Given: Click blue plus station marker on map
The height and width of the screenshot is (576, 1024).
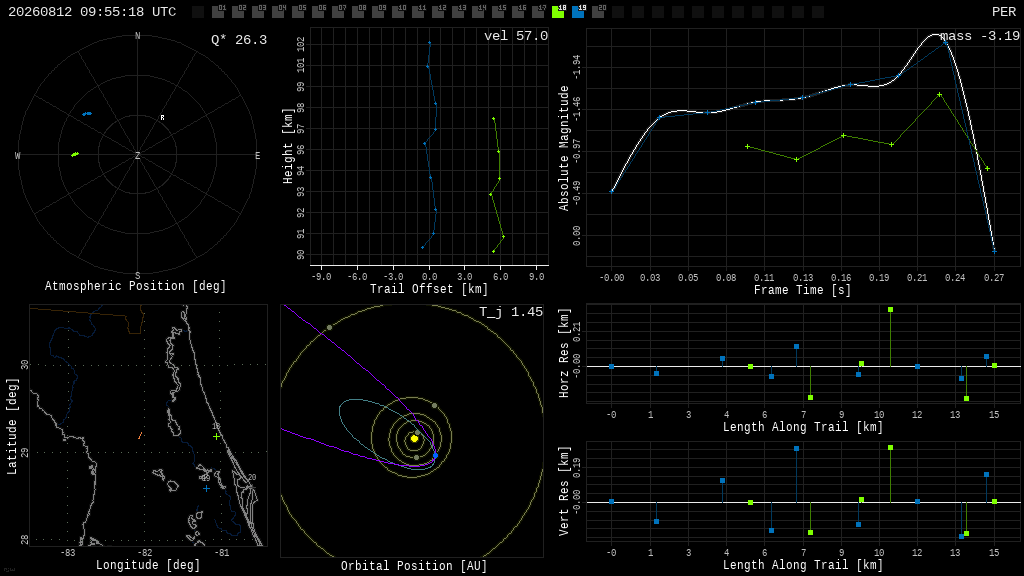Looking at the screenshot, I should point(206,488).
